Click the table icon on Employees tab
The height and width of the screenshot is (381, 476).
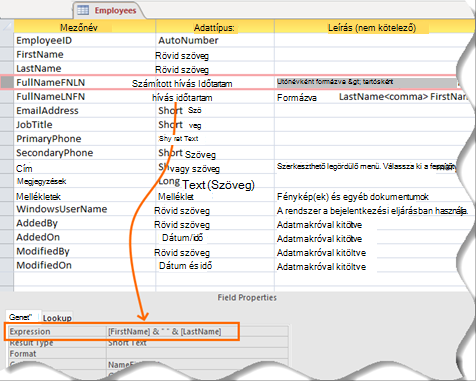point(83,10)
